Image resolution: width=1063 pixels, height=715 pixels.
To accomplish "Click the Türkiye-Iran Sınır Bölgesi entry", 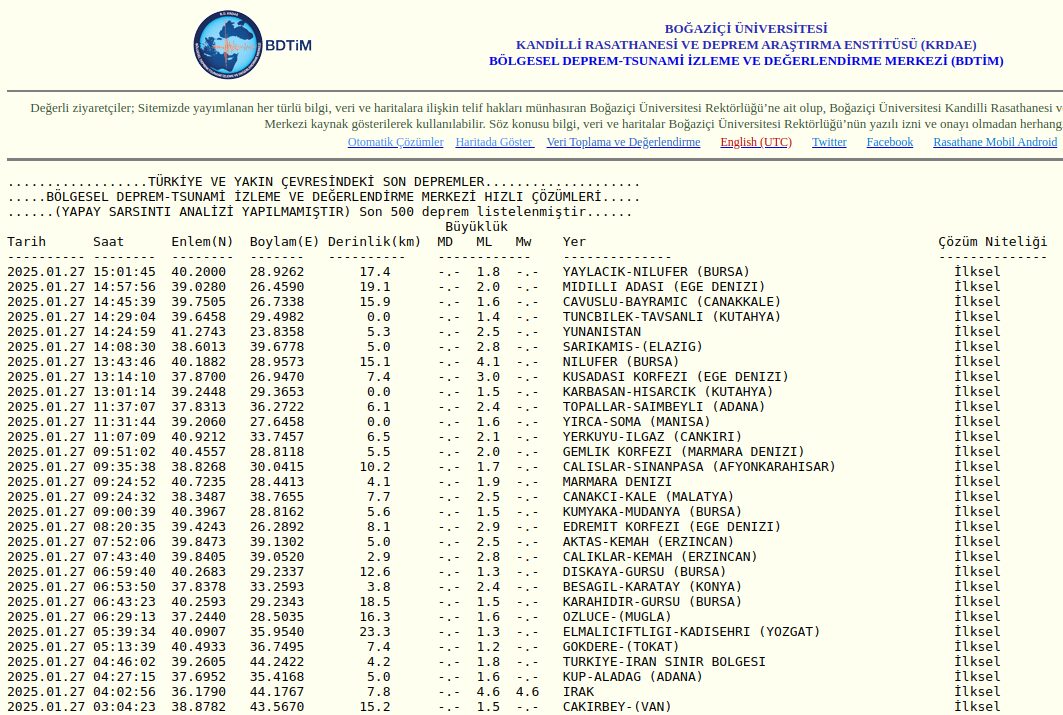I will pyautogui.click(x=664, y=662).
